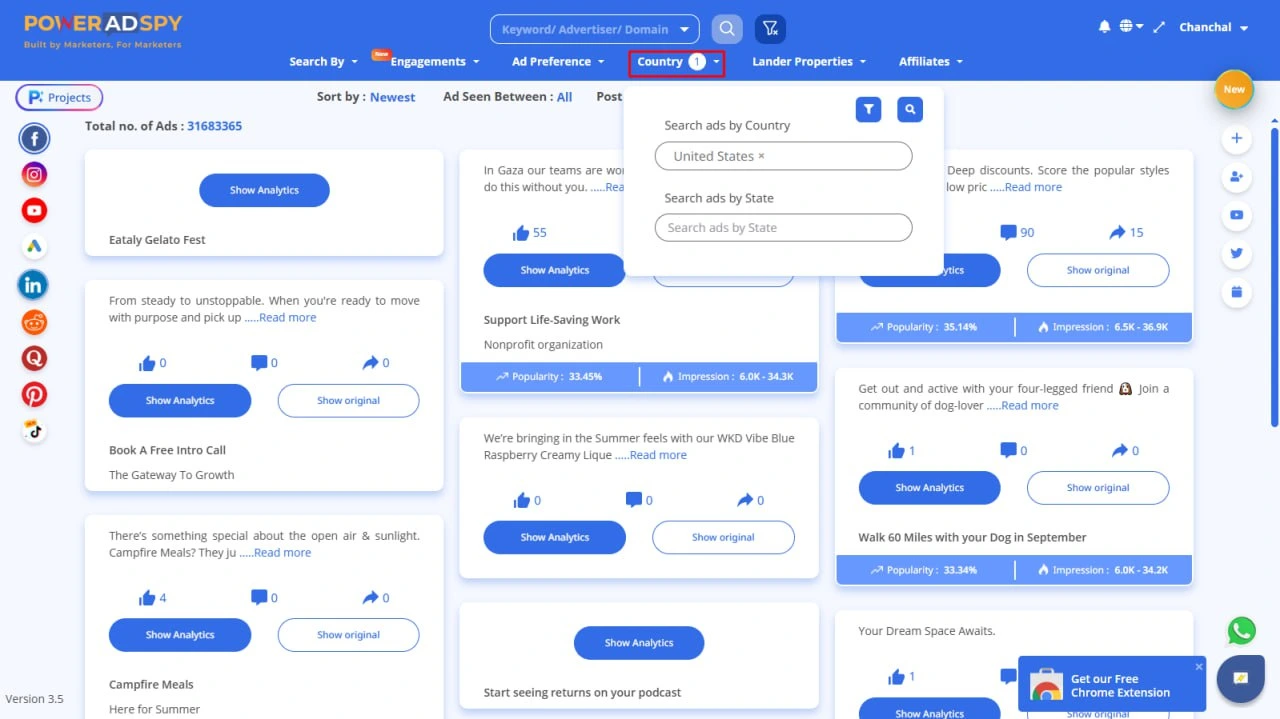The image size is (1280, 719).
Task: Show original of WKD Vibe Blue Raspberry ad
Action: coord(723,538)
